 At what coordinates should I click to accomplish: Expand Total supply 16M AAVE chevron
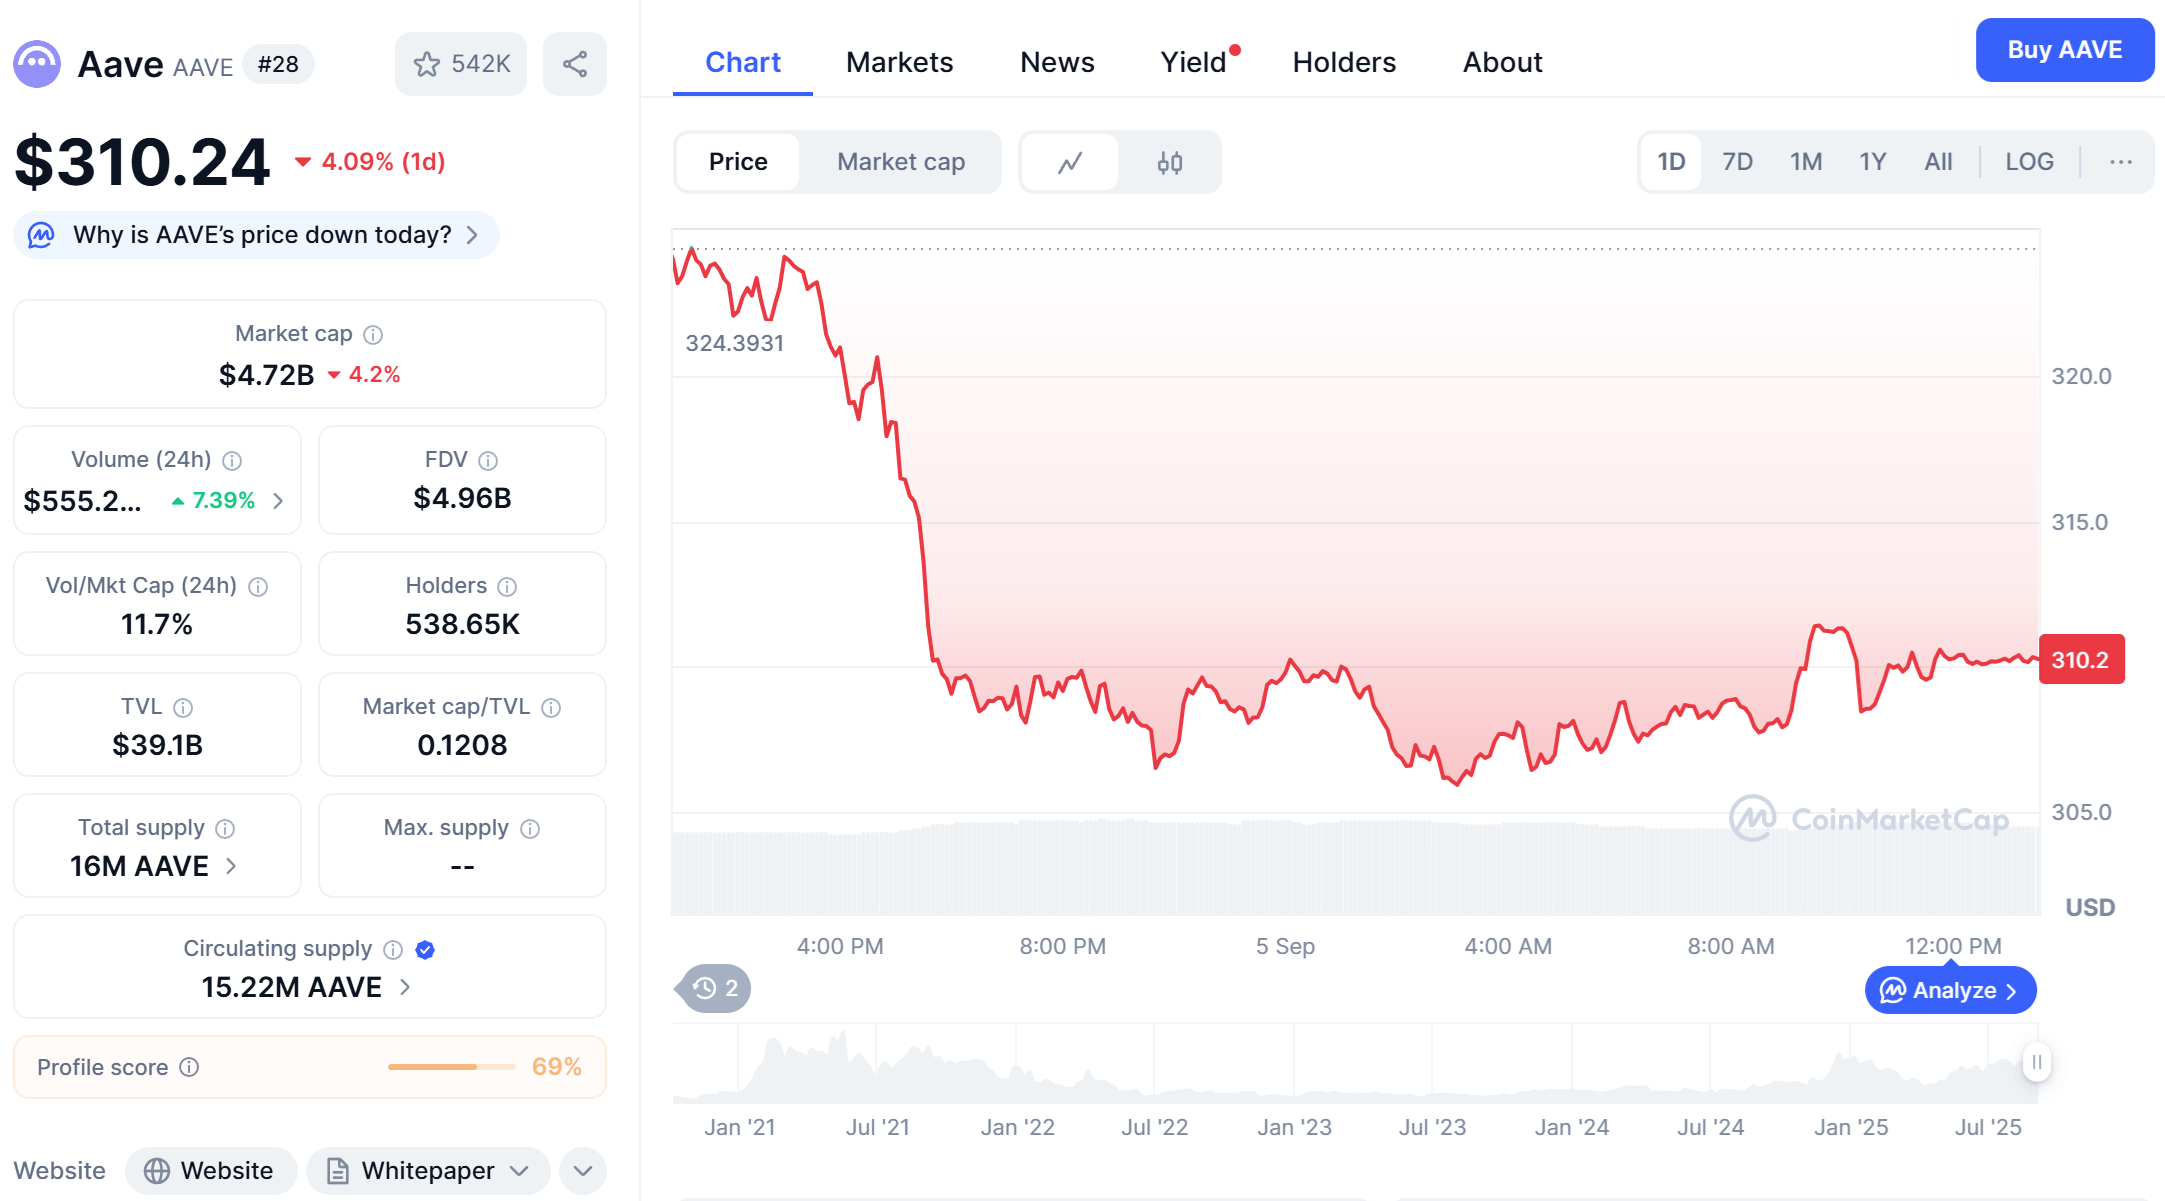tap(231, 866)
